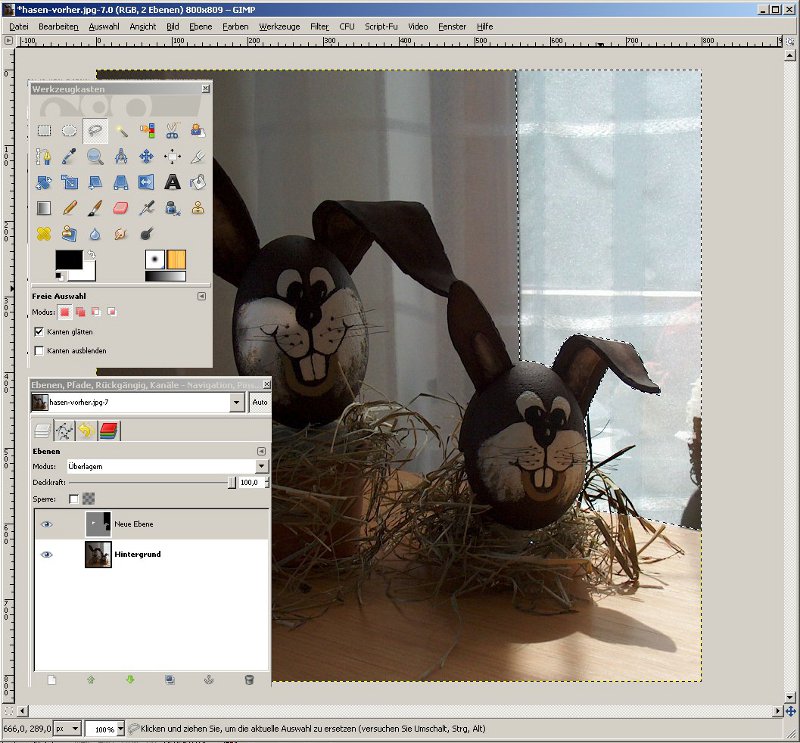
Task: Select the Rectangle Select tool
Action: 44,130
